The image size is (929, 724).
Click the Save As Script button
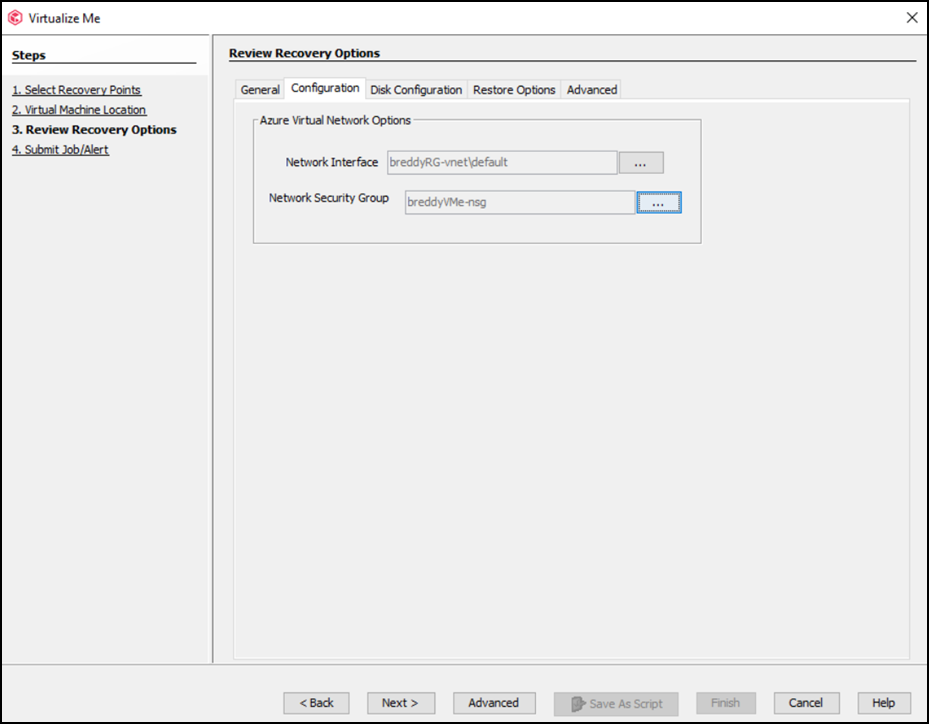tap(616, 702)
